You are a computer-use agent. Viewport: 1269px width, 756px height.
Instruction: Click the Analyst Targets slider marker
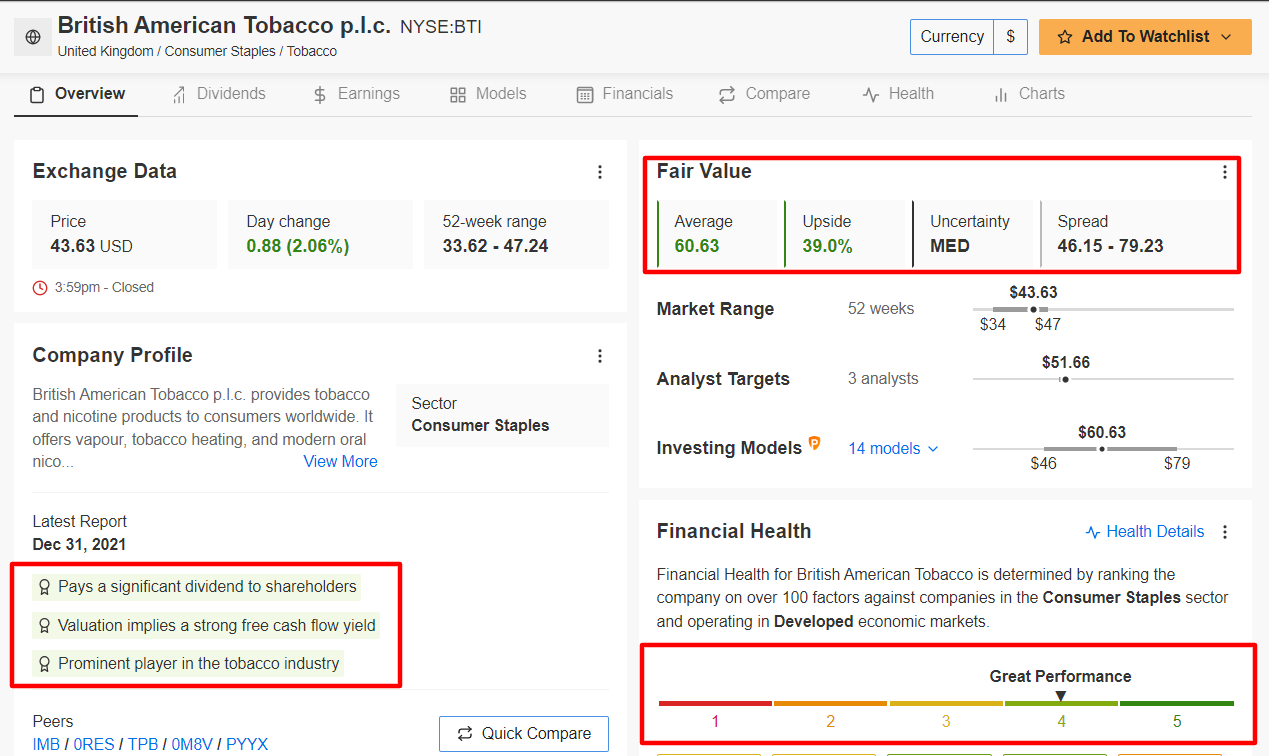click(x=1064, y=380)
